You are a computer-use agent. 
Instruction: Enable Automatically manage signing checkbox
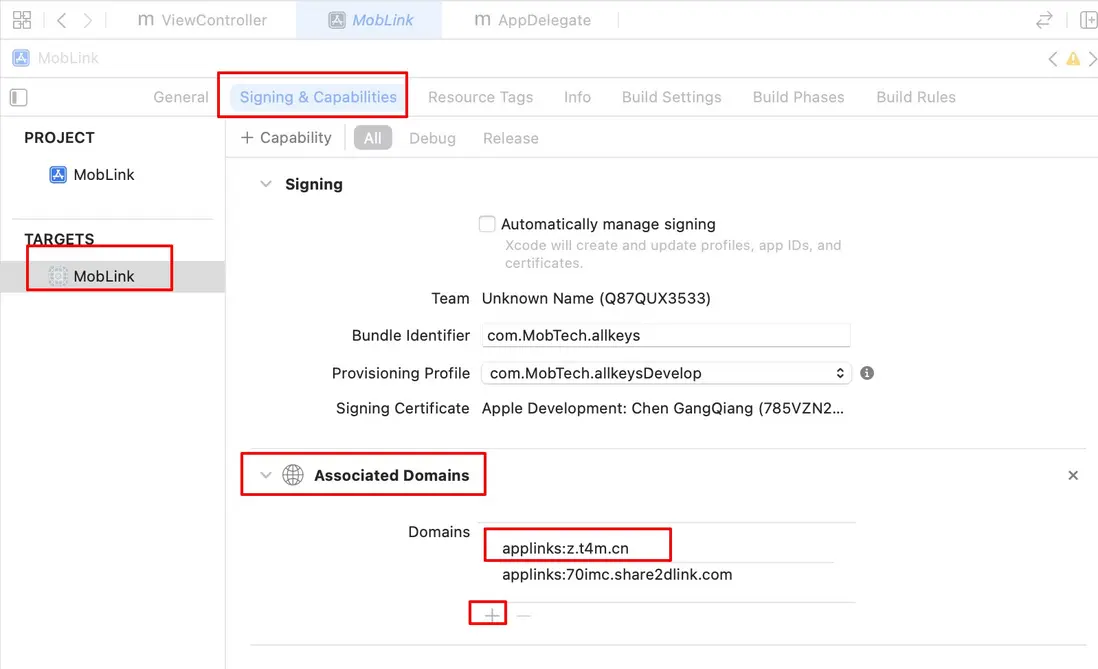click(487, 224)
